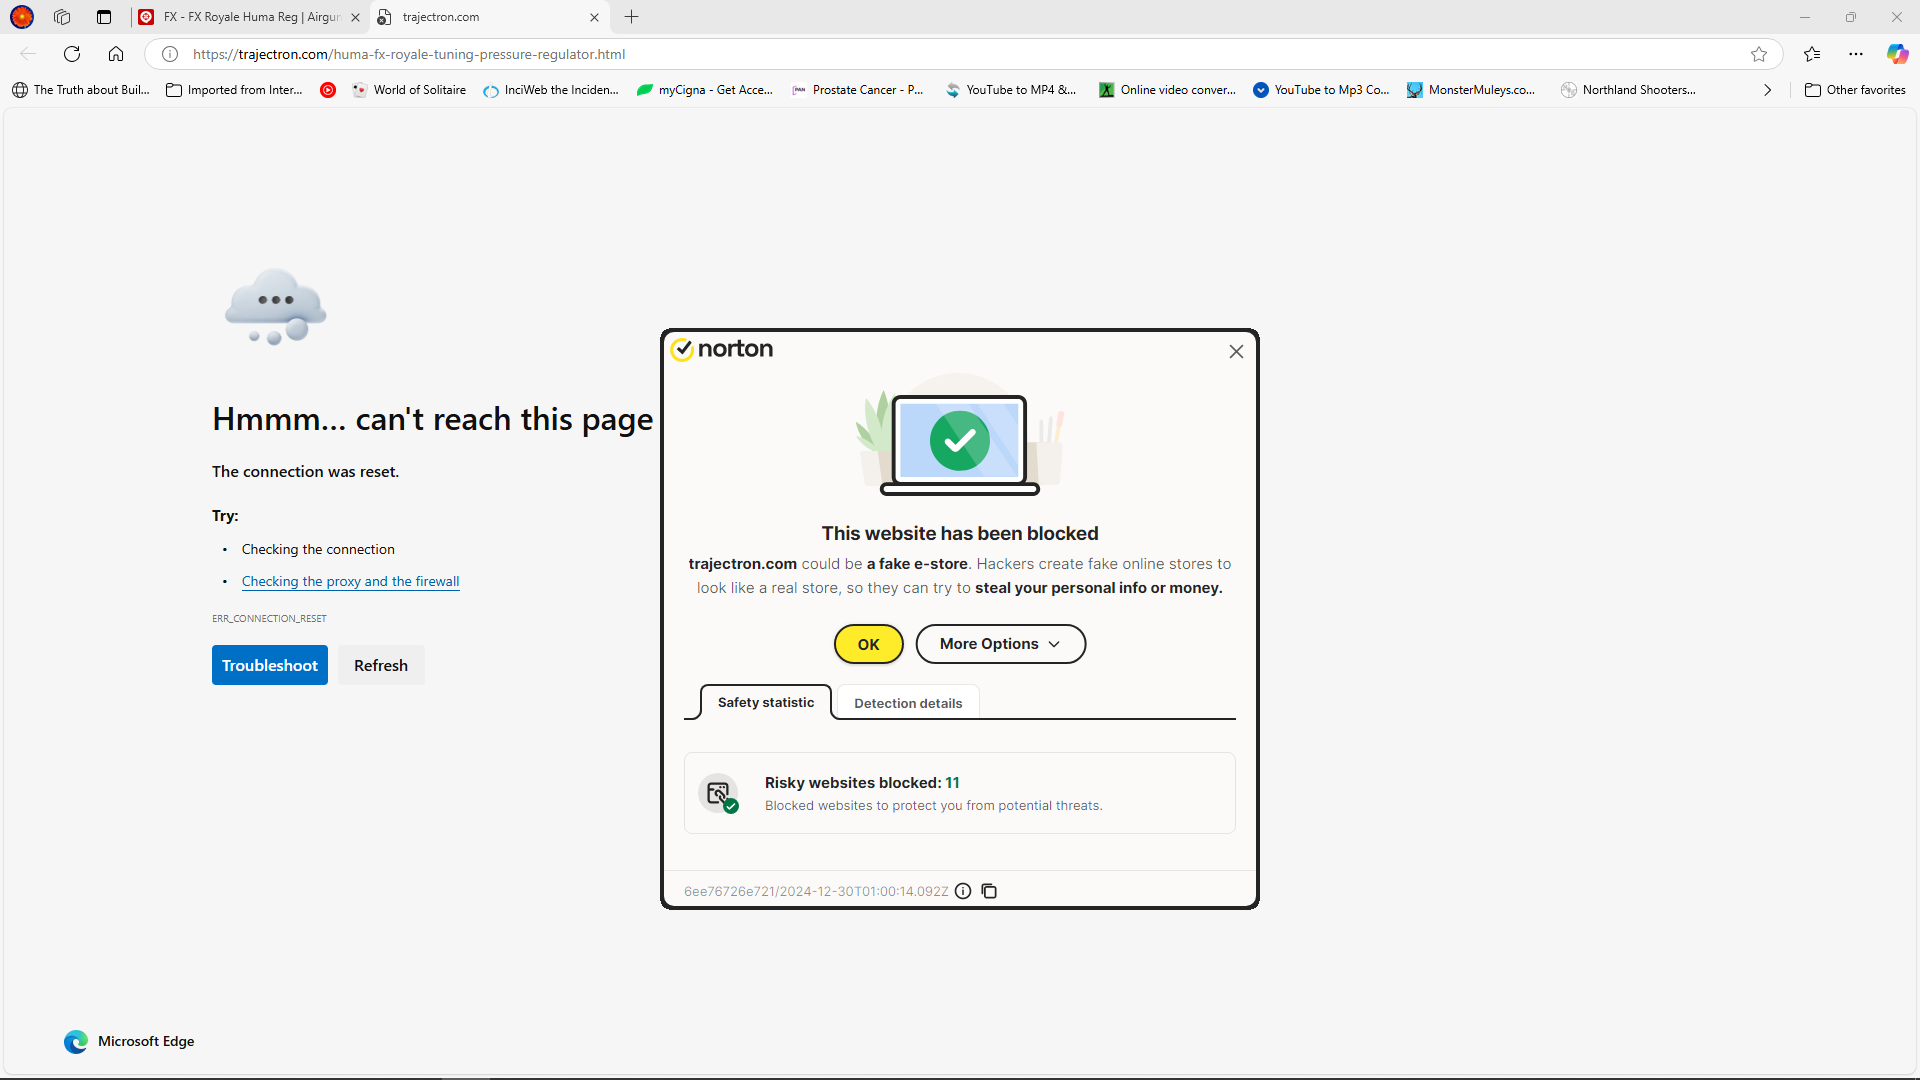This screenshot has height=1080, width=1920.
Task: Open Online video conver... bookmark
Action: coord(1167,90)
